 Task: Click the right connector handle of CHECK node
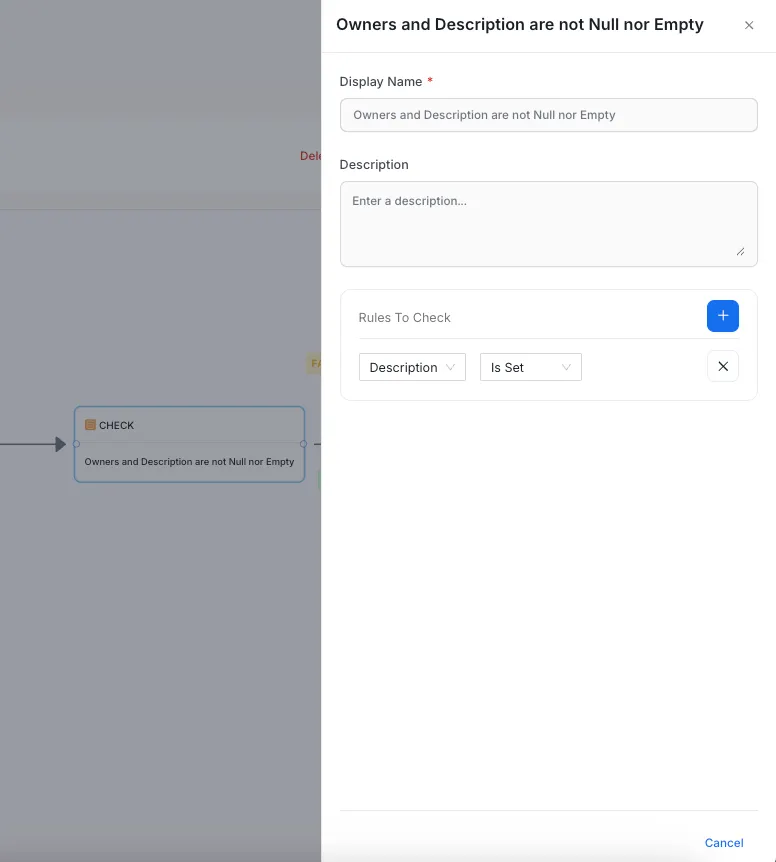point(303,444)
